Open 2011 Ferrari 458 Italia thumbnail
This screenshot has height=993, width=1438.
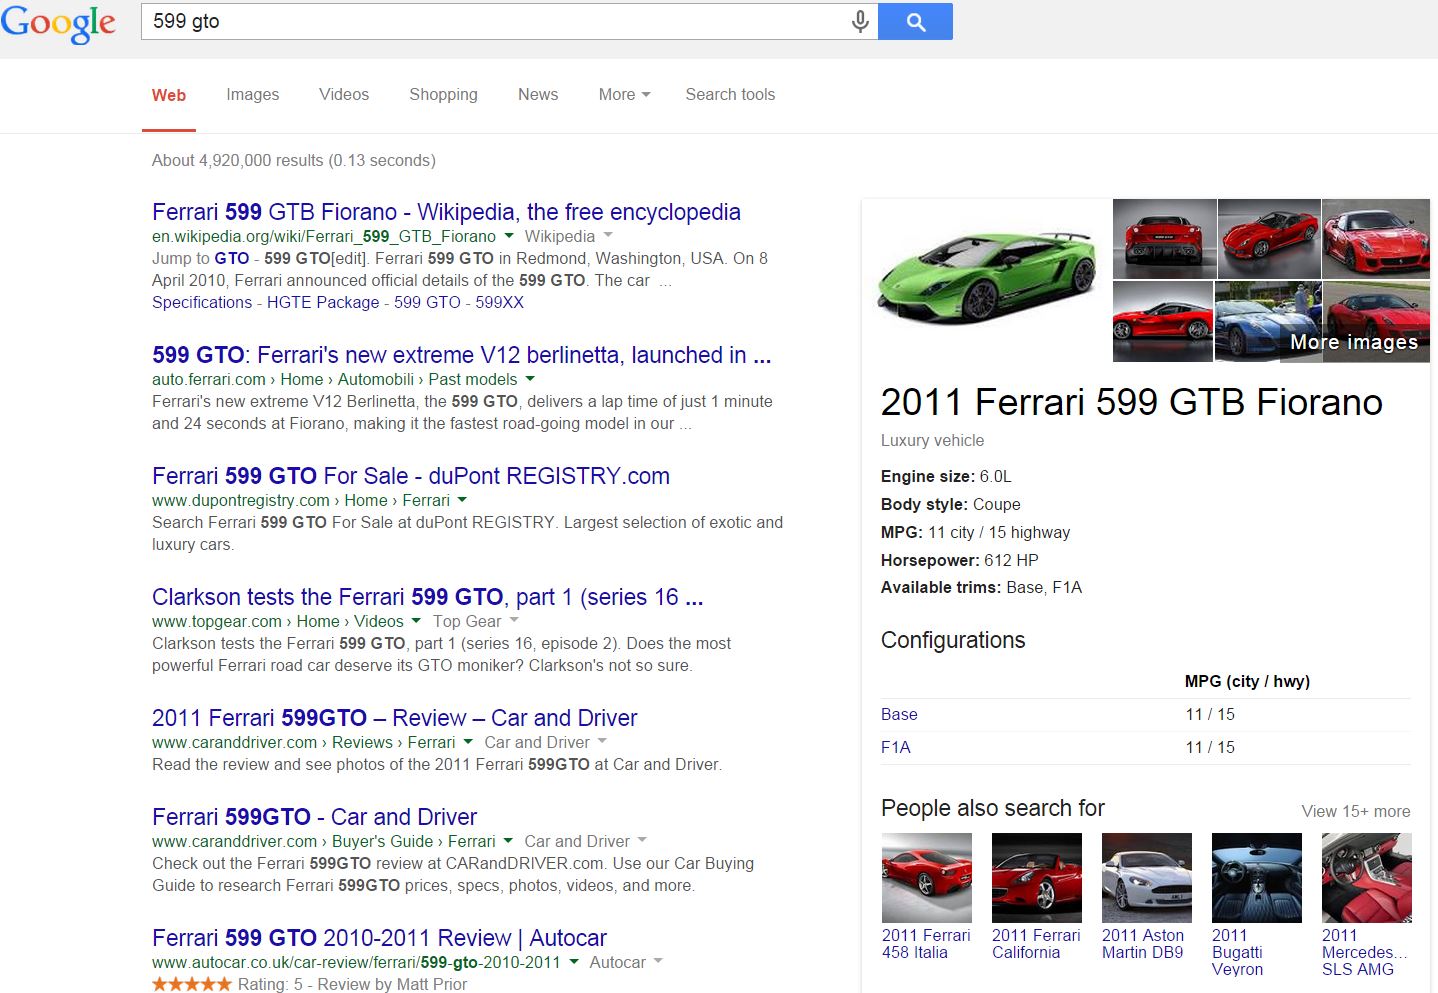click(x=926, y=878)
